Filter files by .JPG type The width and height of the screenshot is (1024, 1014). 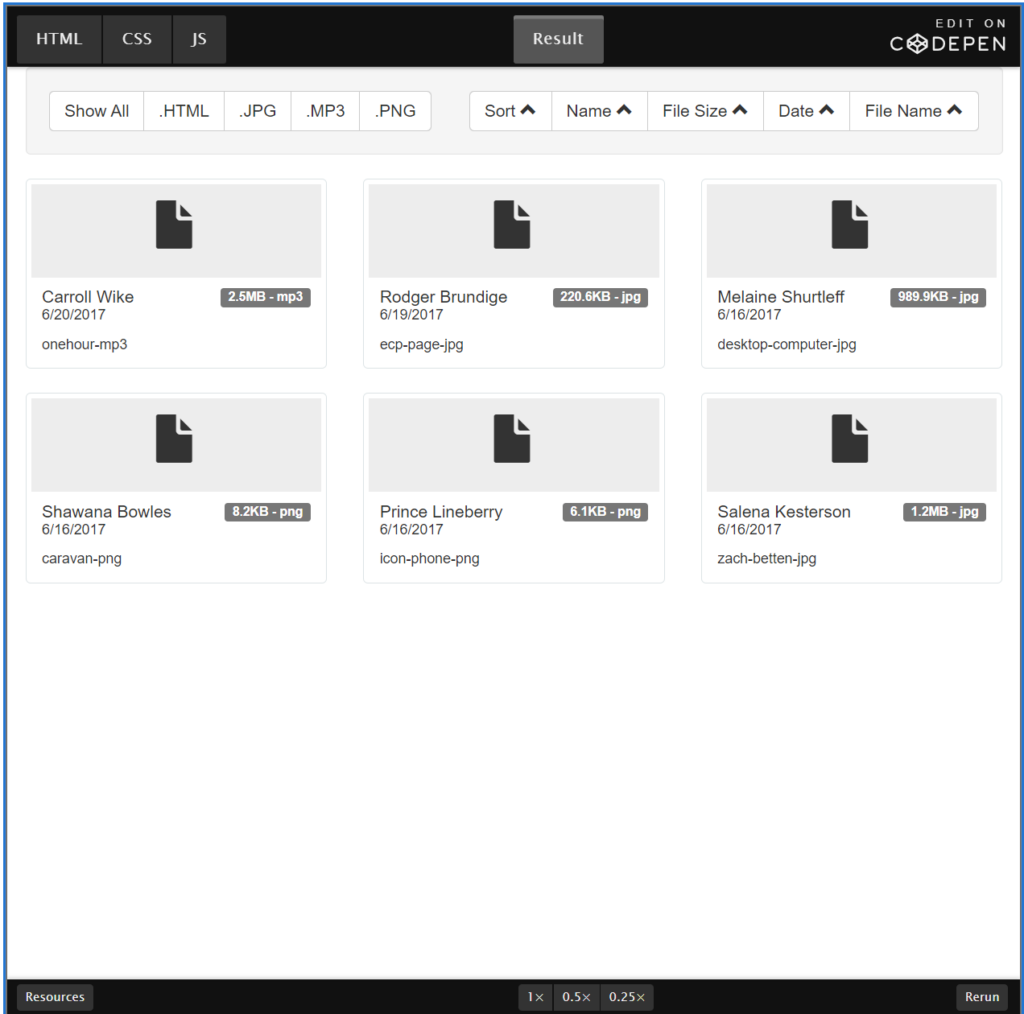[257, 111]
